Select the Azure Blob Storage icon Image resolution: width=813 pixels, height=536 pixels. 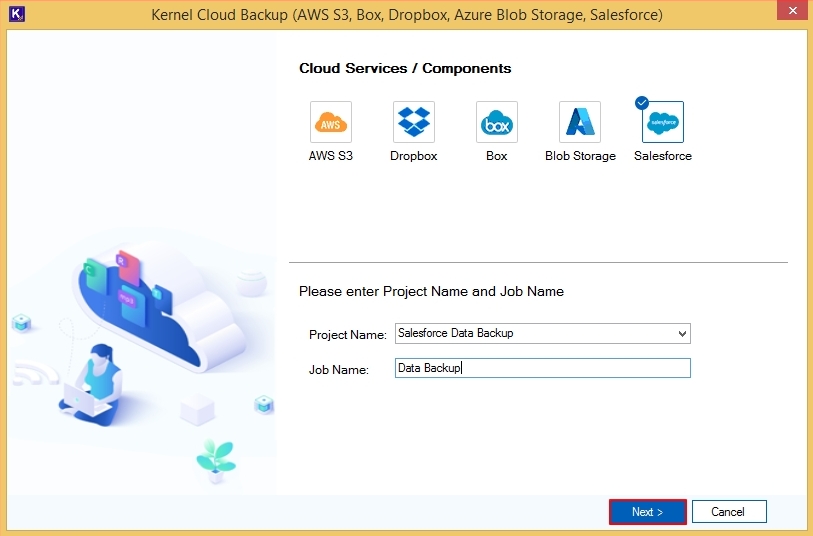point(580,122)
